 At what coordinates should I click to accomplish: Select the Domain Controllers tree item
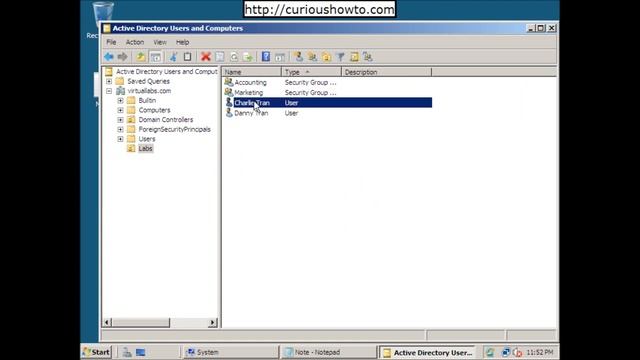(166, 120)
